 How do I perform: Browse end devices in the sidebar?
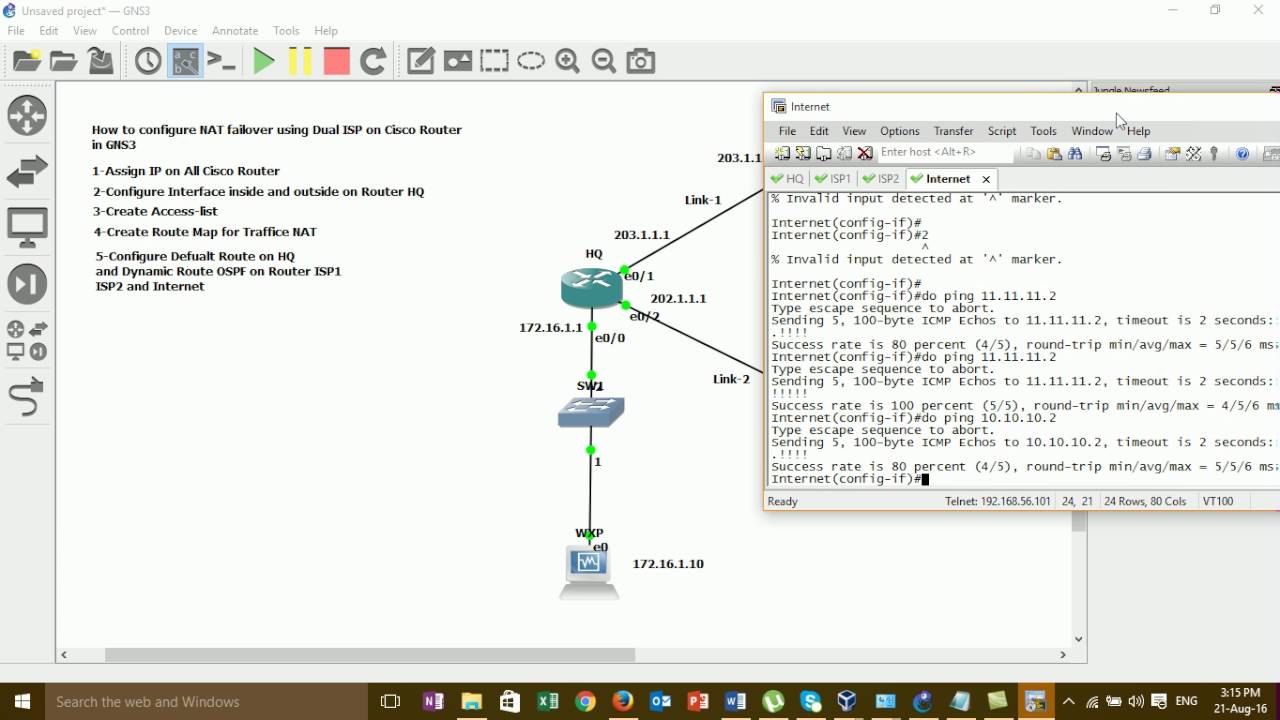(27, 228)
